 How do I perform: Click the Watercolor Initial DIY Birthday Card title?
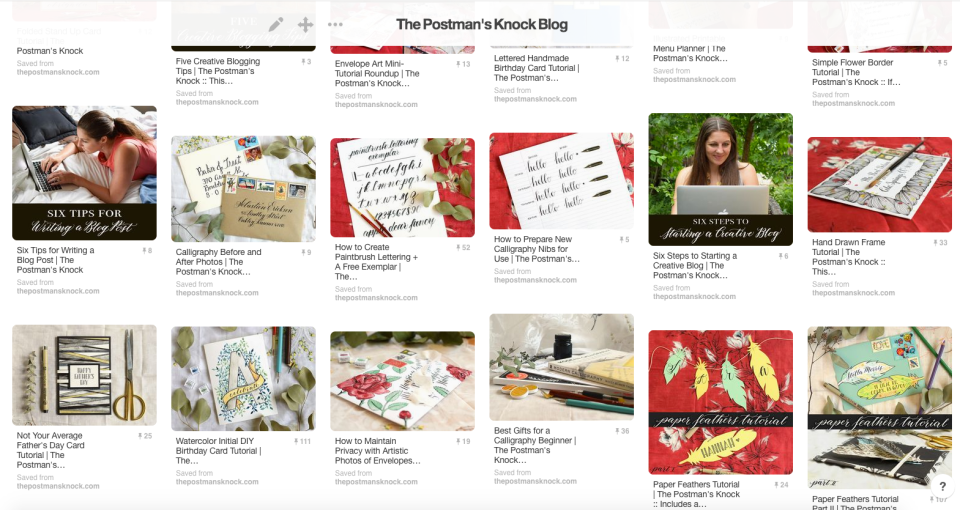click(x=219, y=451)
